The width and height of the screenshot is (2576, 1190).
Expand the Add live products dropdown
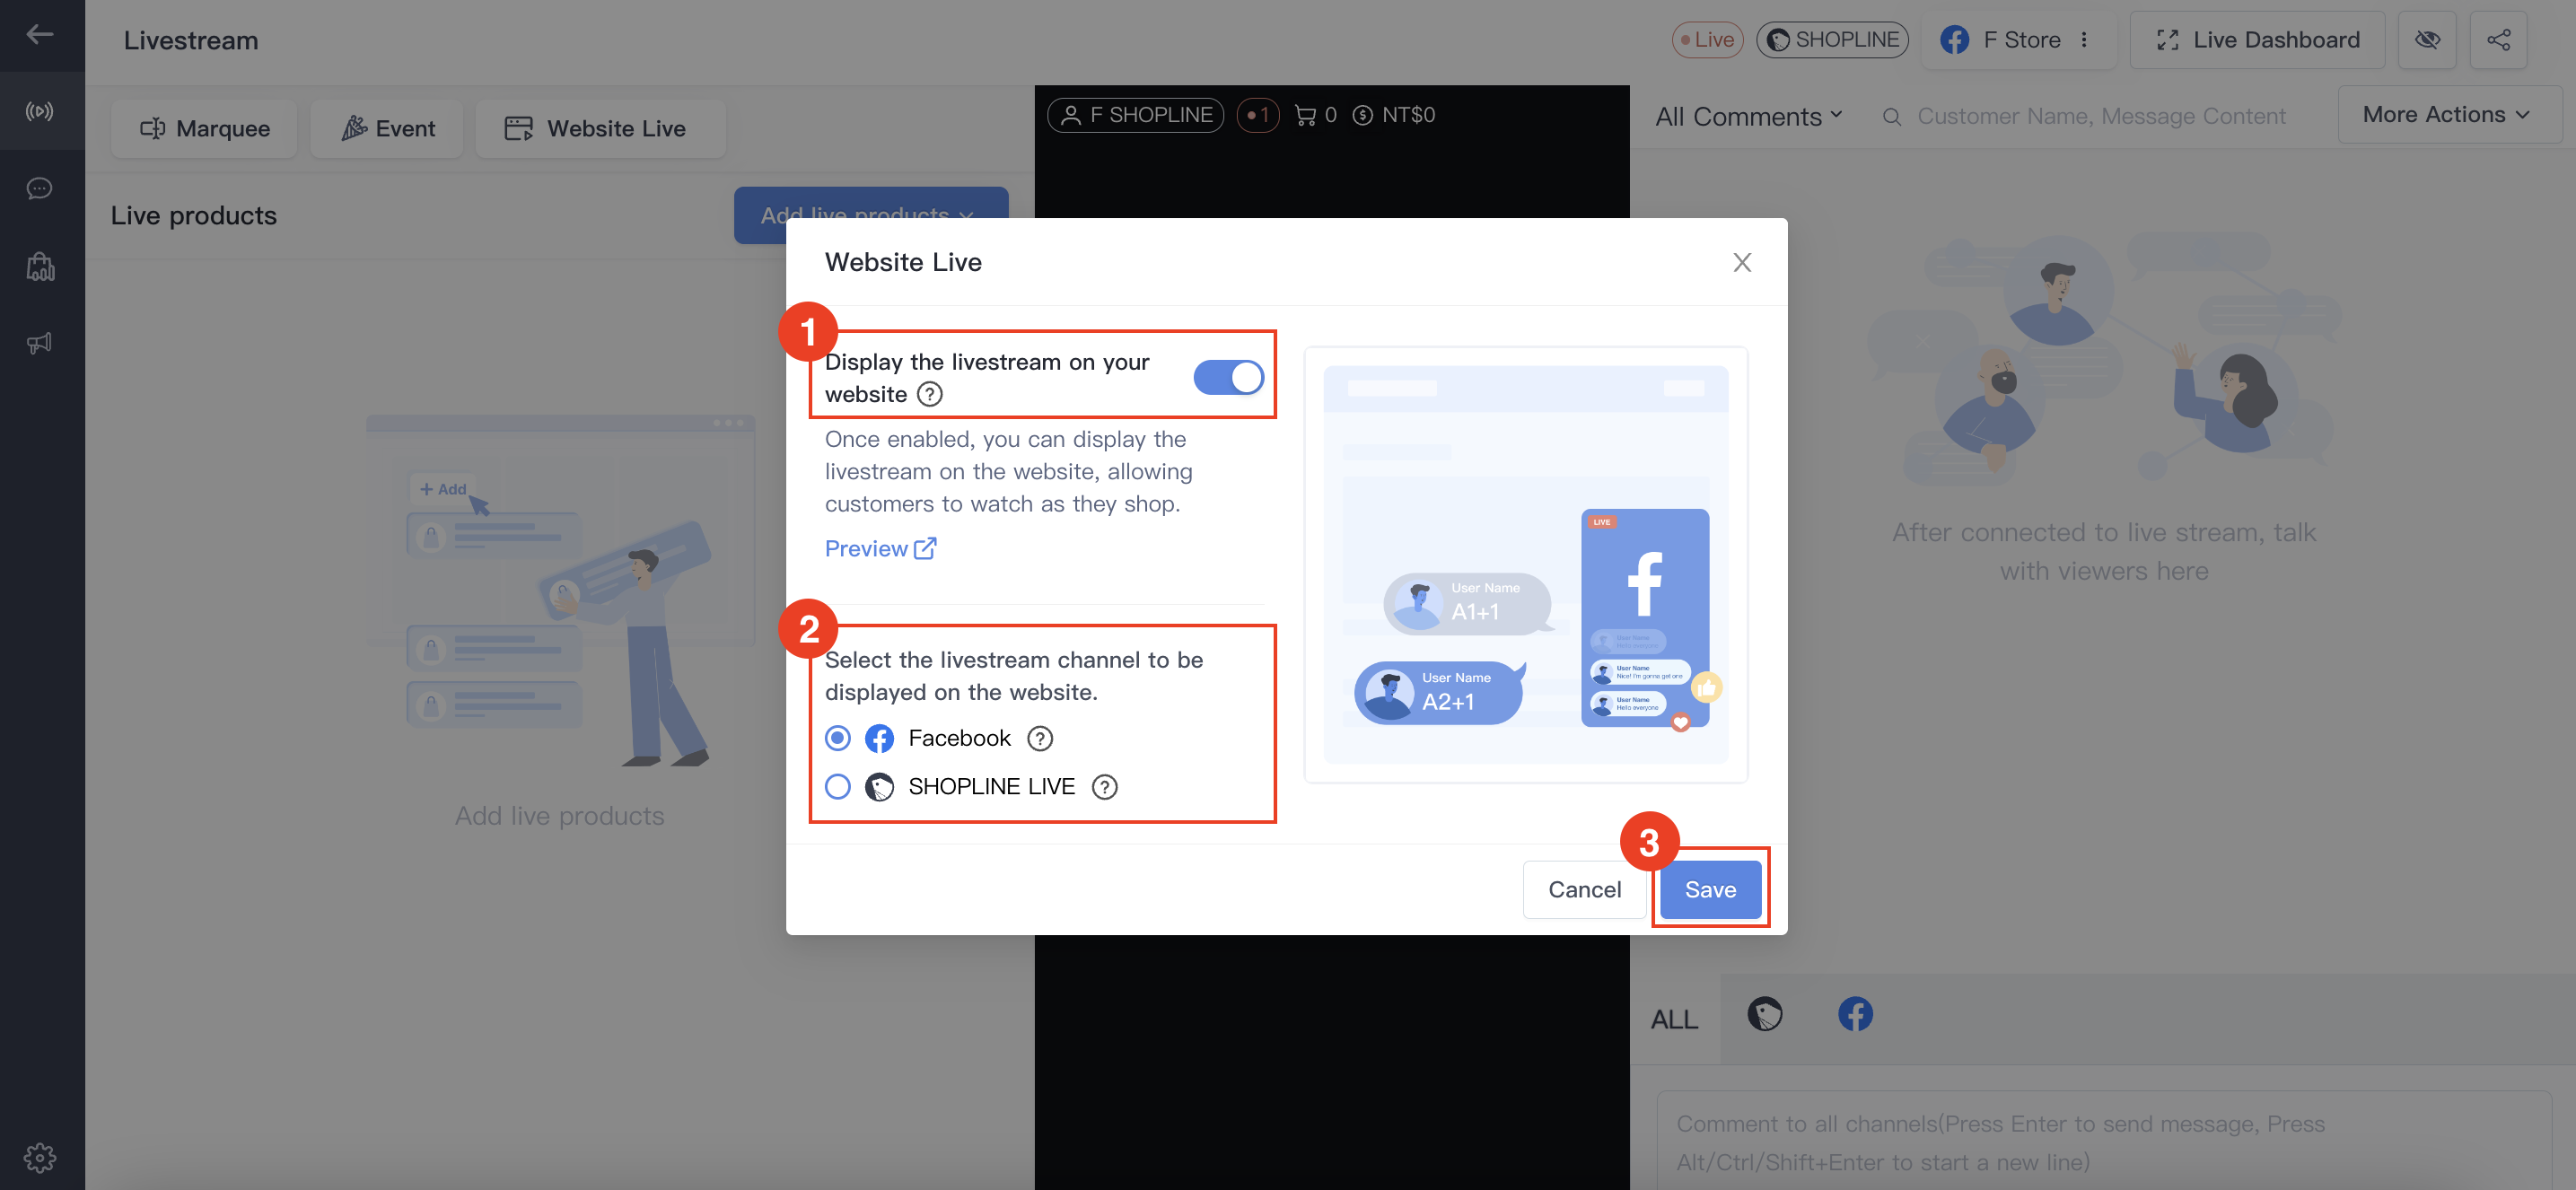(x=870, y=214)
